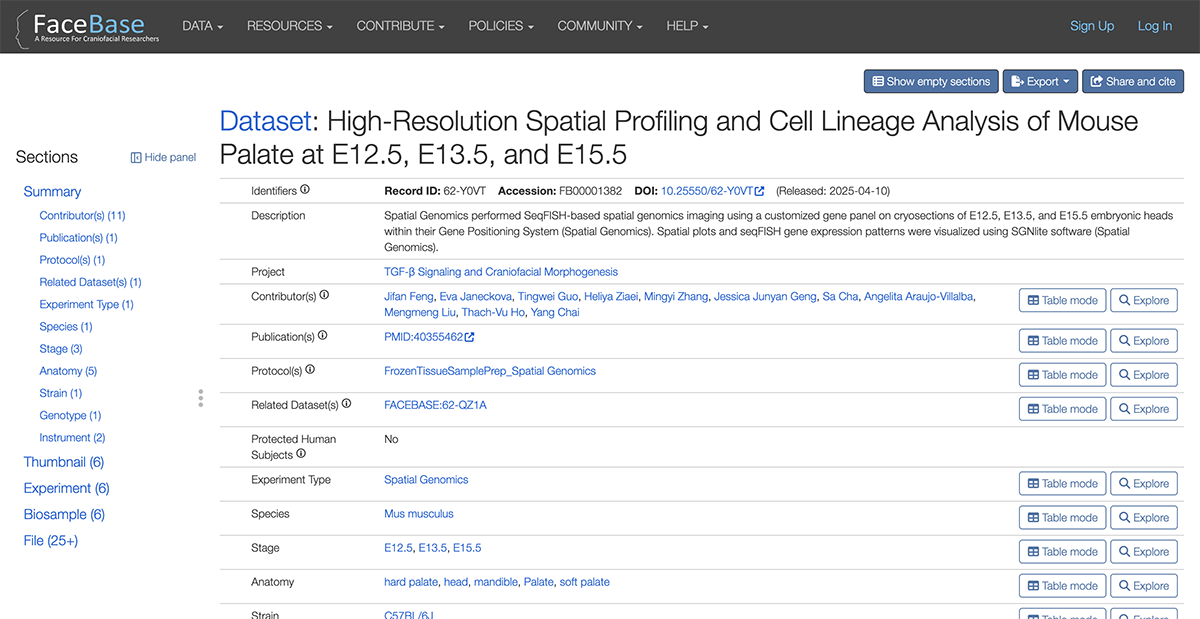This screenshot has height=619, width=1200.
Task: Select Experiment (6) in the Sections panel
Action: (66, 488)
